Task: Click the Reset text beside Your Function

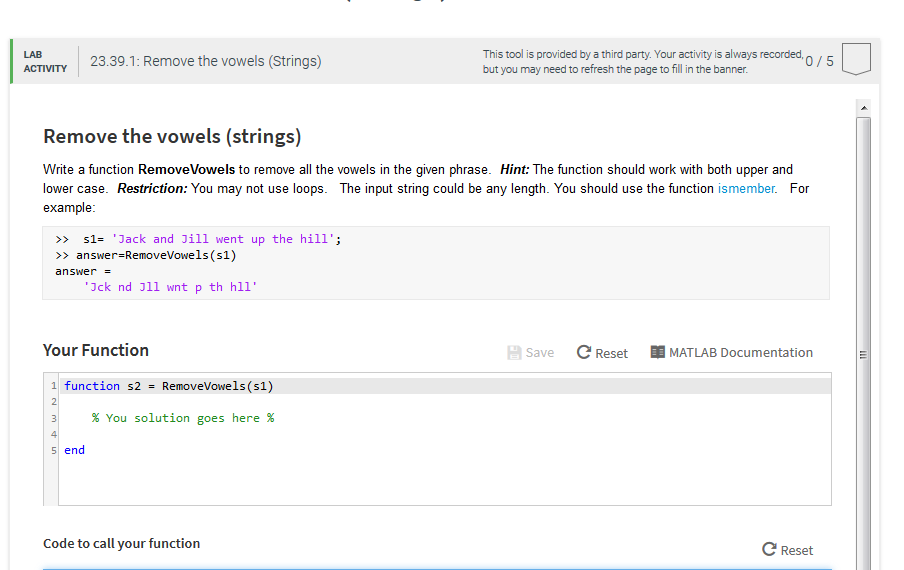Action: coord(611,353)
